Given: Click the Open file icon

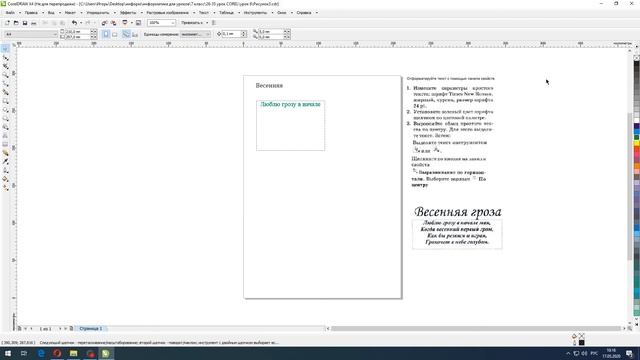Looking at the screenshot, I should (16, 23).
